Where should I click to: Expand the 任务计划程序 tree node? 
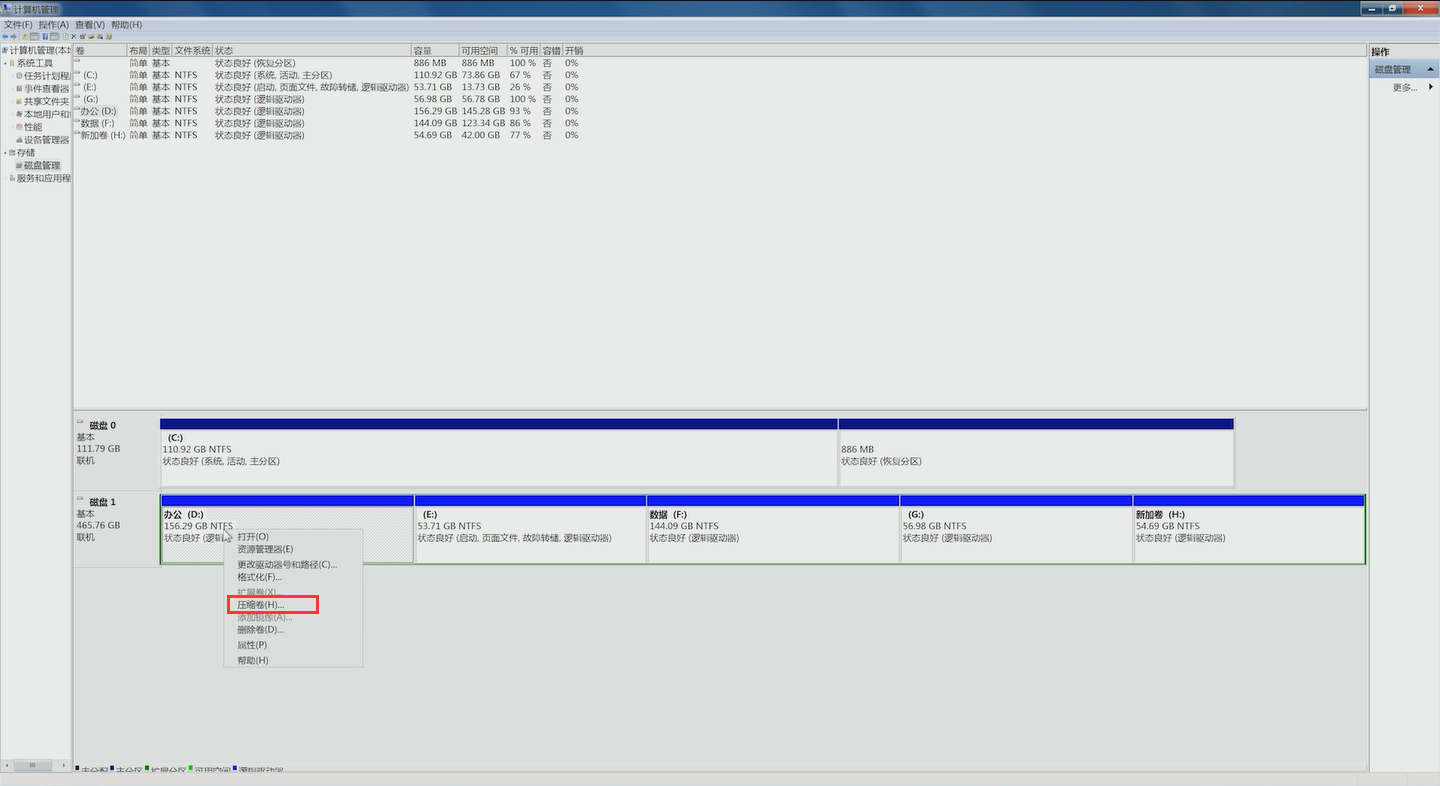pyautogui.click(x=12, y=76)
